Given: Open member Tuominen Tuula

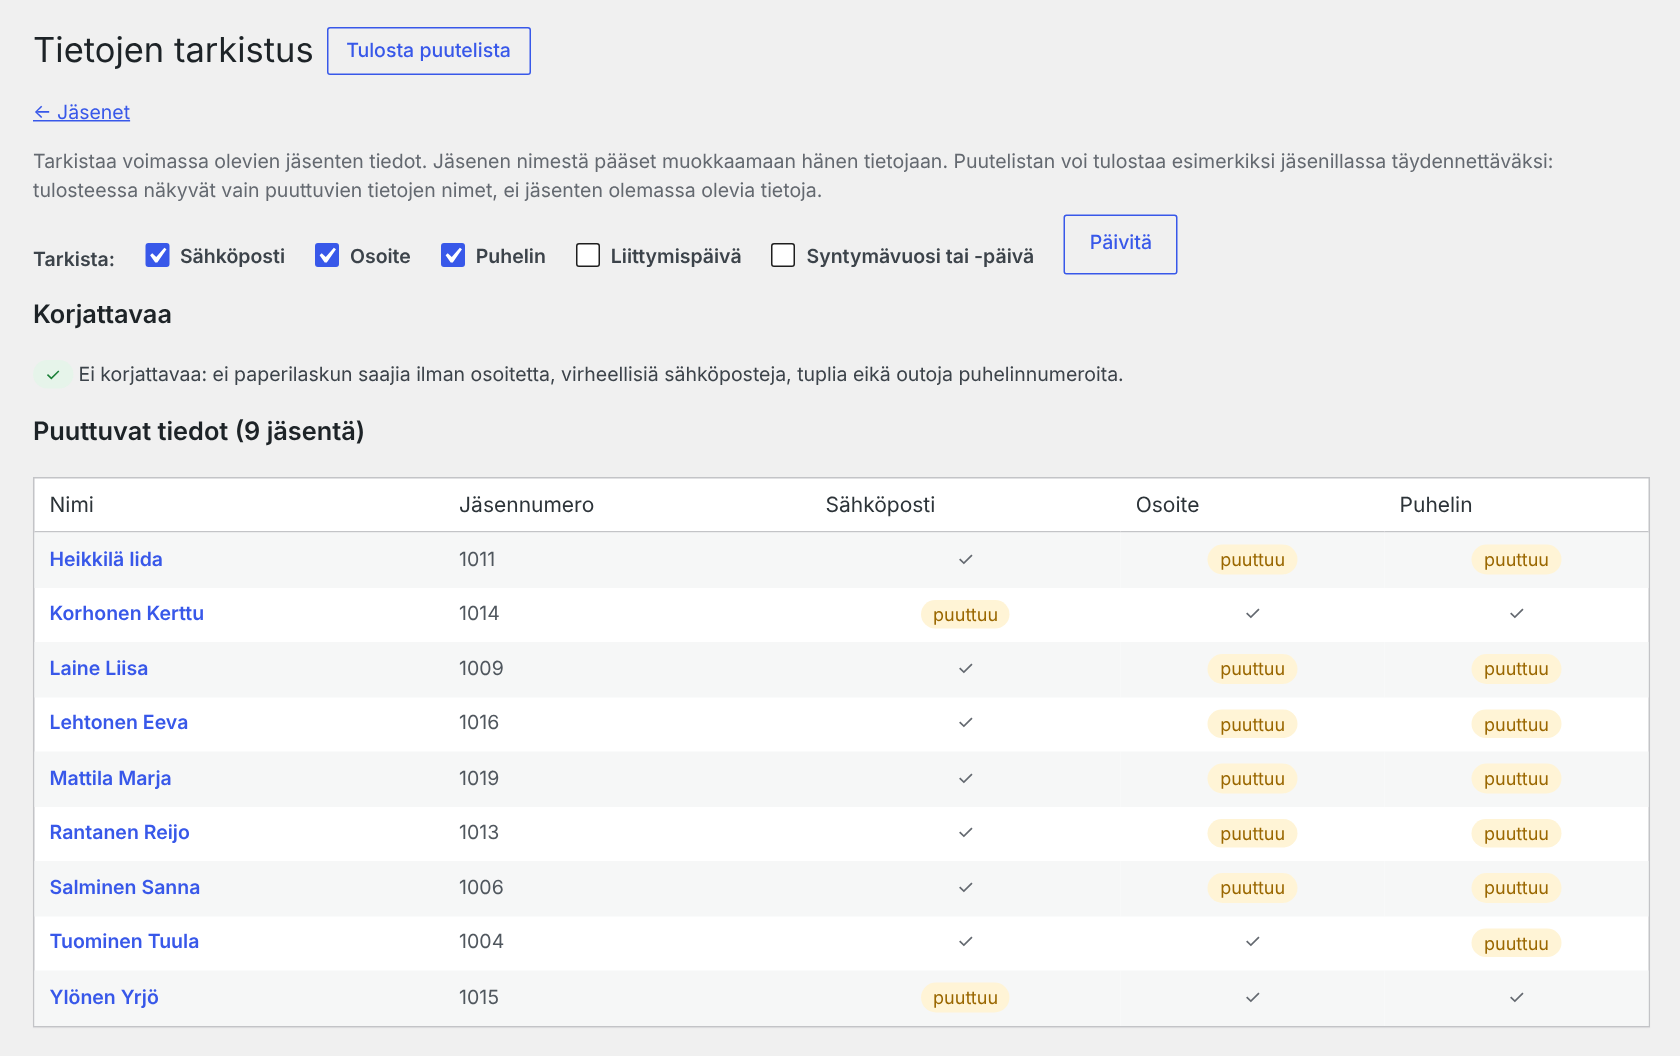Looking at the screenshot, I should pyautogui.click(x=124, y=941).
